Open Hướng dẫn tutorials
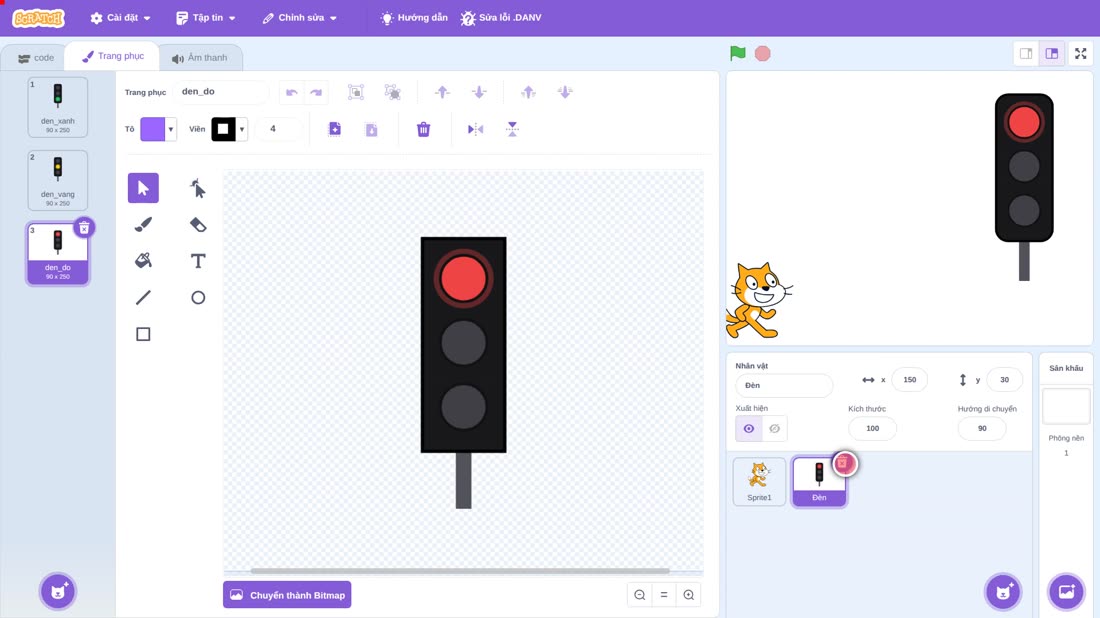Screen dimensions: 1100x618 (414, 18)
